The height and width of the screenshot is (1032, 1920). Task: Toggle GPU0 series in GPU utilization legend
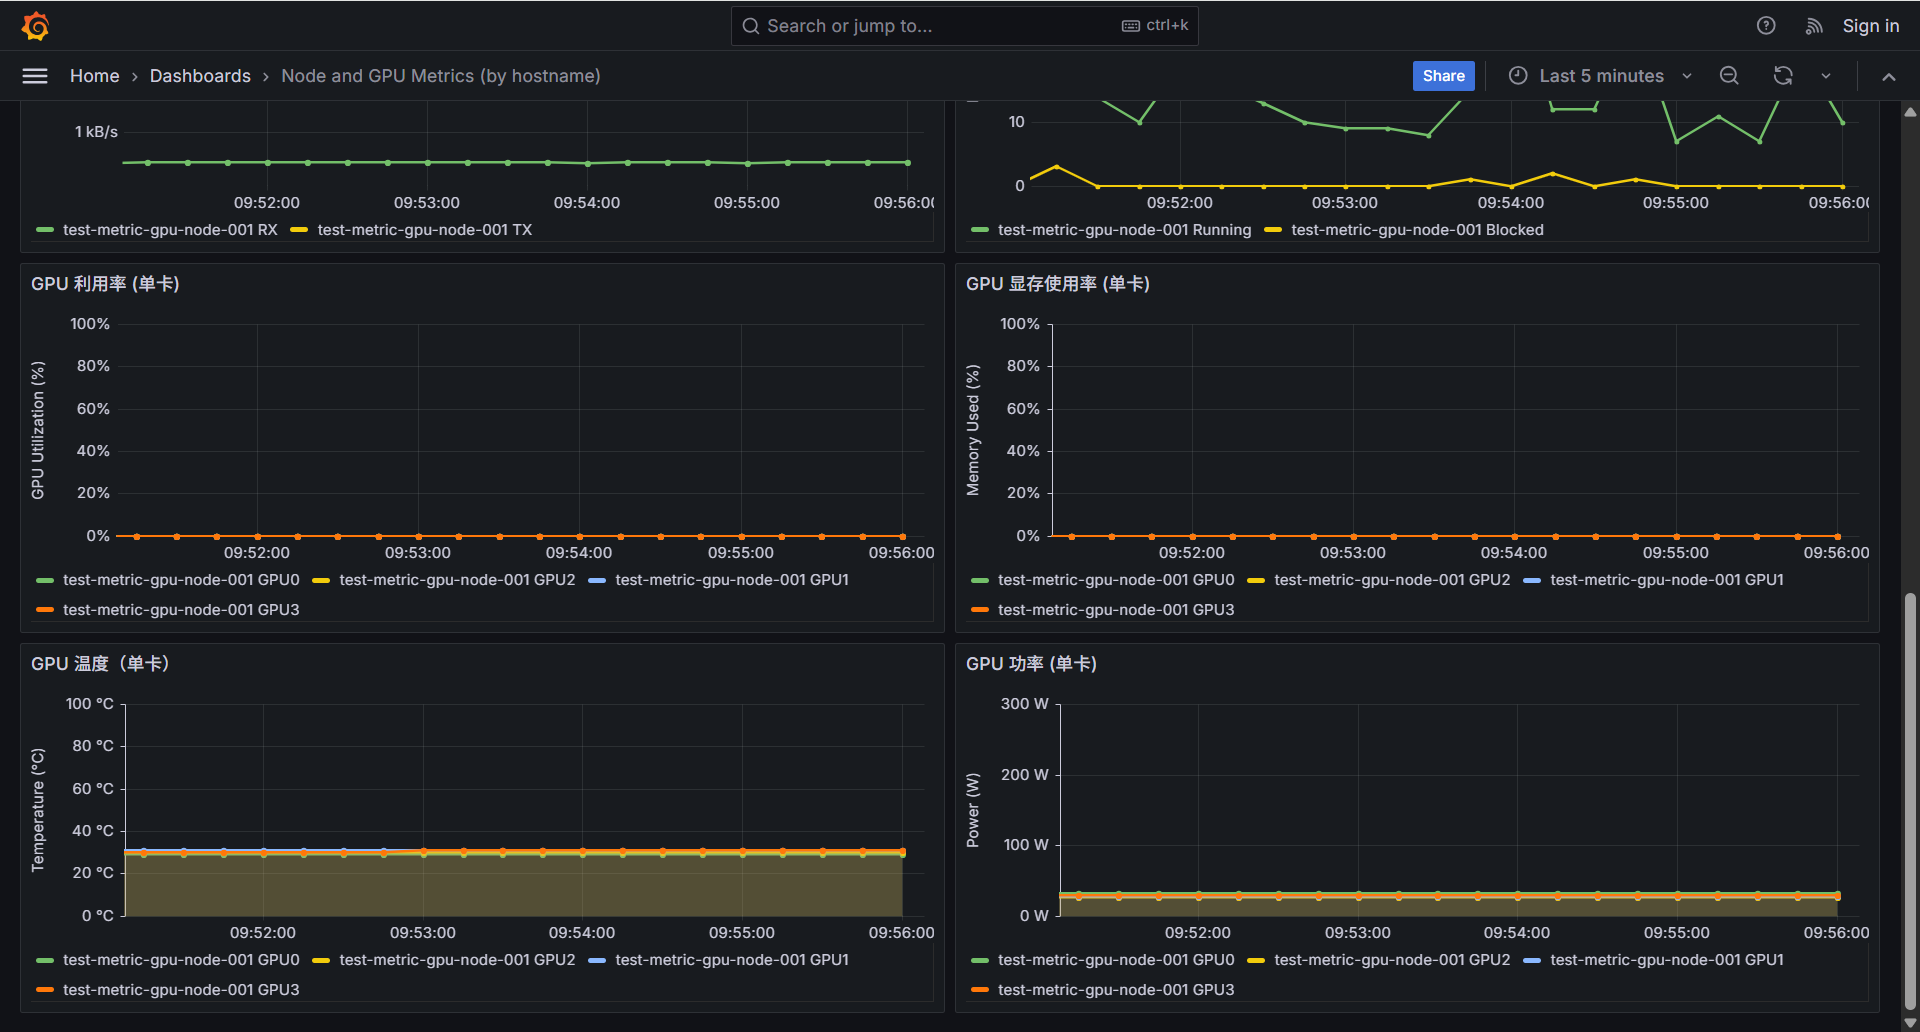[180, 580]
